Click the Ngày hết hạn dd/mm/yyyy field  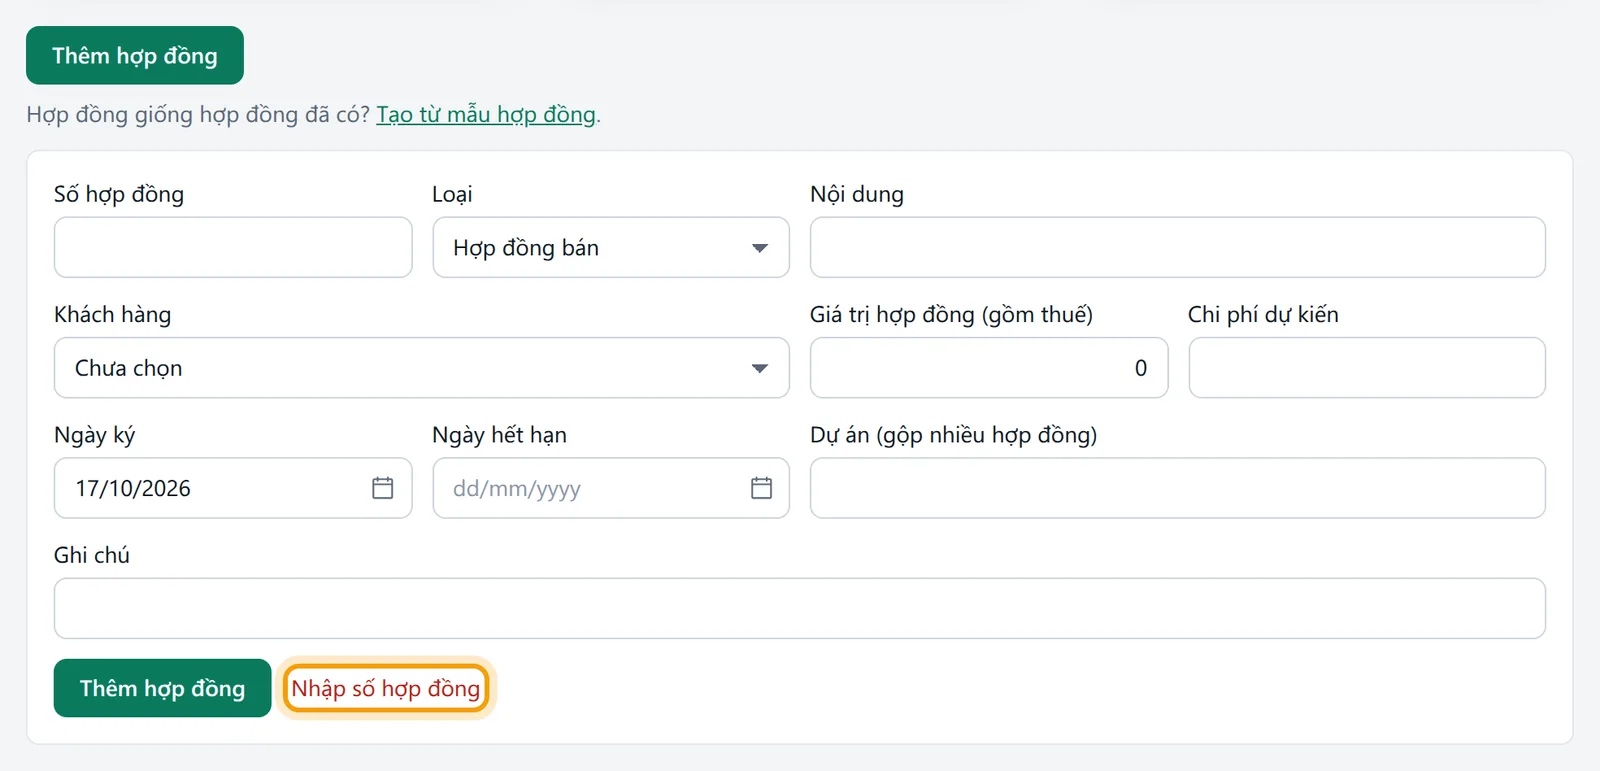[611, 488]
